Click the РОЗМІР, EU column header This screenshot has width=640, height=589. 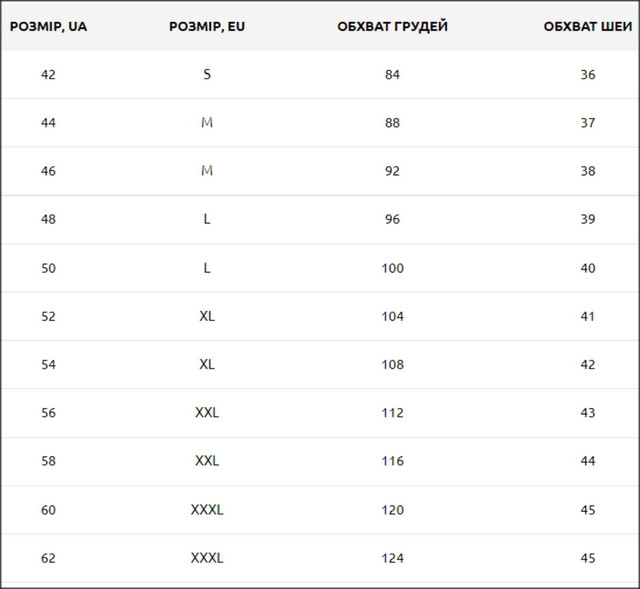point(207,26)
